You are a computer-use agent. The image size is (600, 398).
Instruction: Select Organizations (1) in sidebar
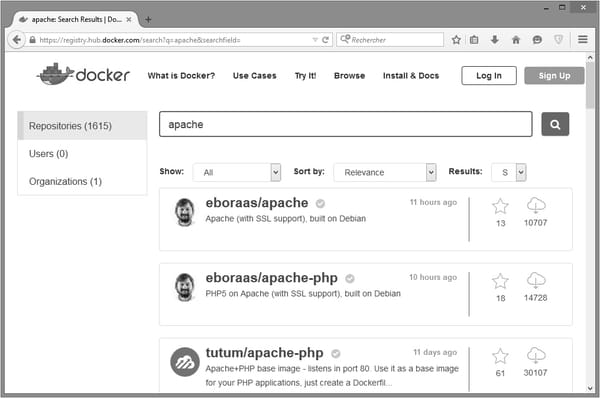click(x=82, y=181)
